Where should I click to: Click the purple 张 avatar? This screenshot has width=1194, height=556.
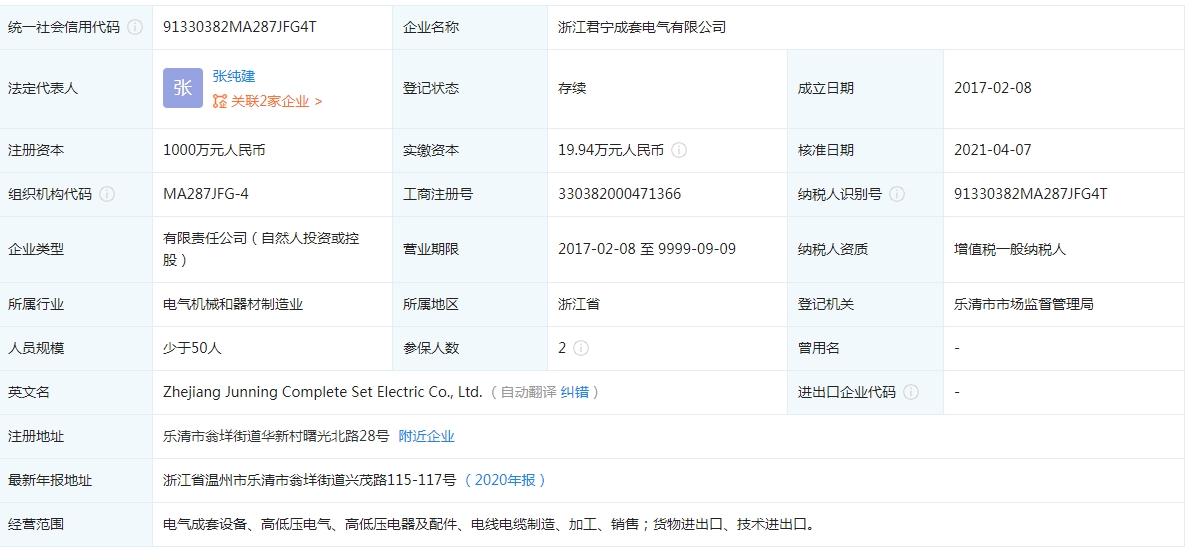pos(183,88)
